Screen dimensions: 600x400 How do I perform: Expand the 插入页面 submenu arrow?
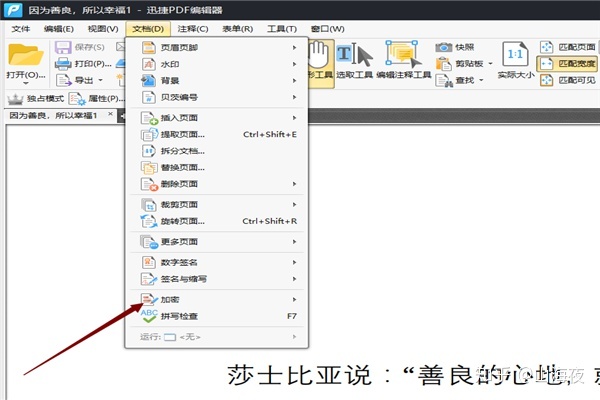click(x=294, y=118)
